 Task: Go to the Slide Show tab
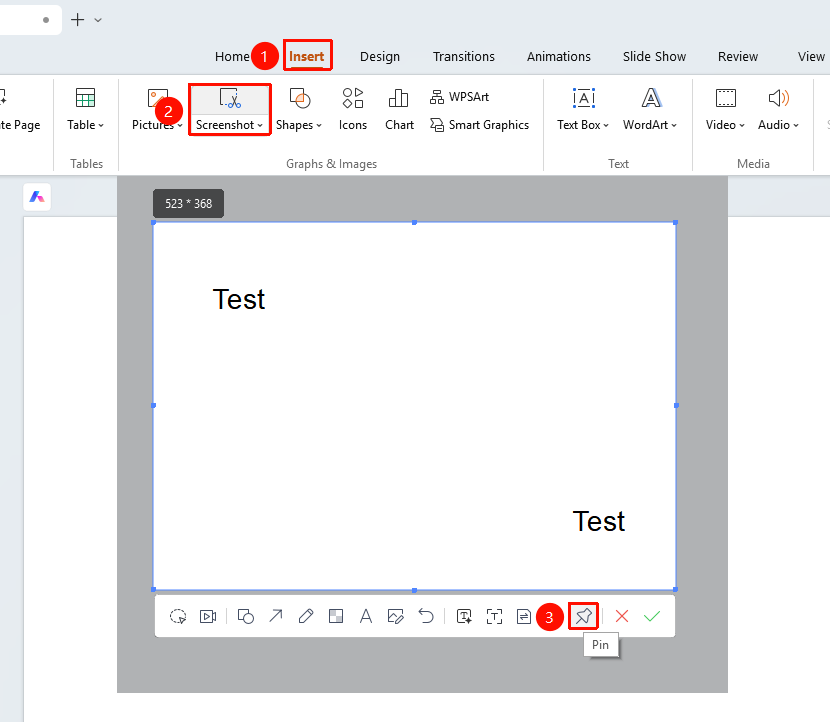pos(654,57)
